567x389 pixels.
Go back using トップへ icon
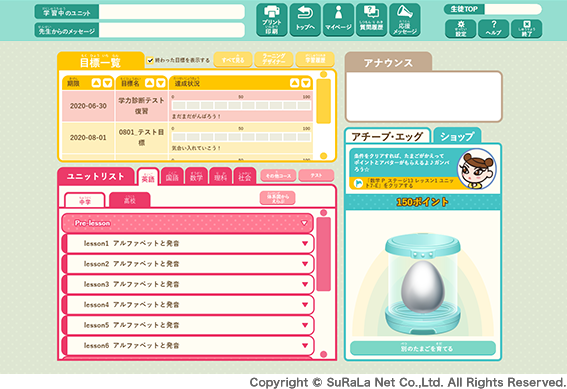point(305,20)
